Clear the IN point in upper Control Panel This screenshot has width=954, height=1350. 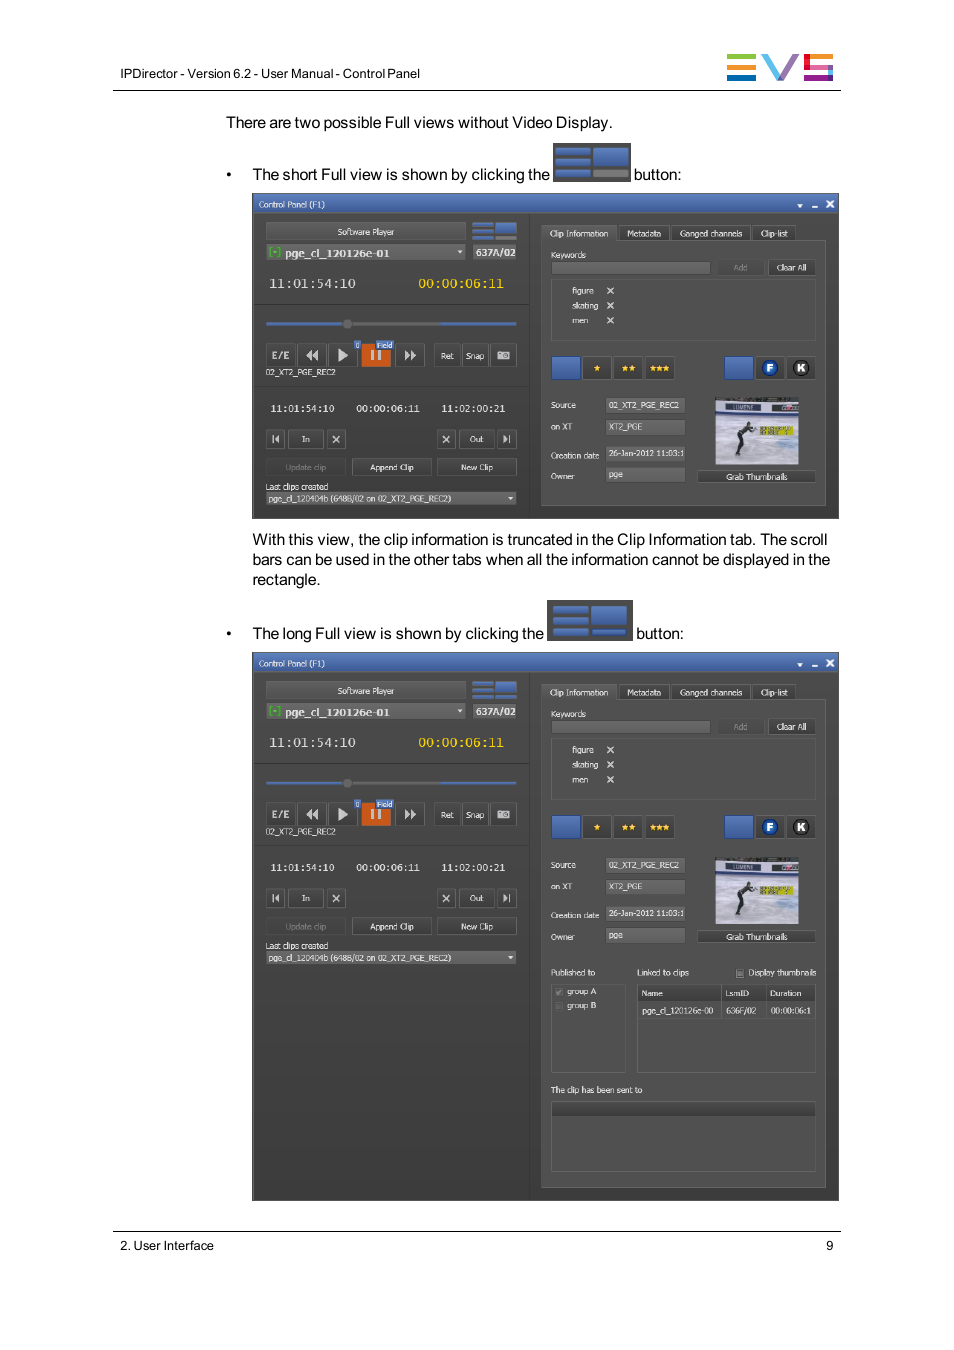[x=336, y=439]
